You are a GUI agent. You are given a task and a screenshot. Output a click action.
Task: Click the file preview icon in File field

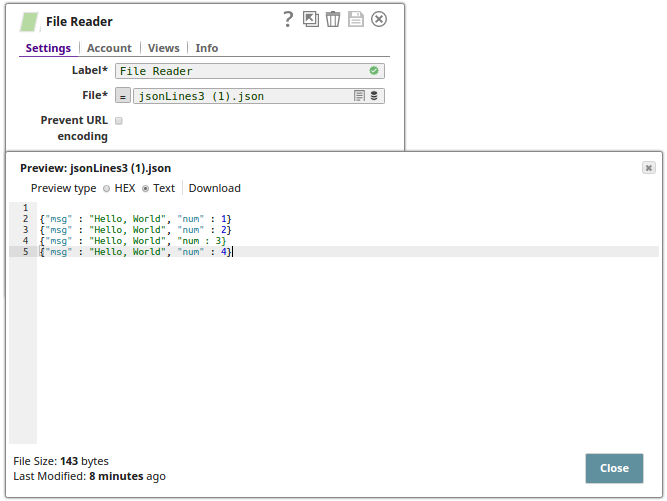[x=359, y=96]
